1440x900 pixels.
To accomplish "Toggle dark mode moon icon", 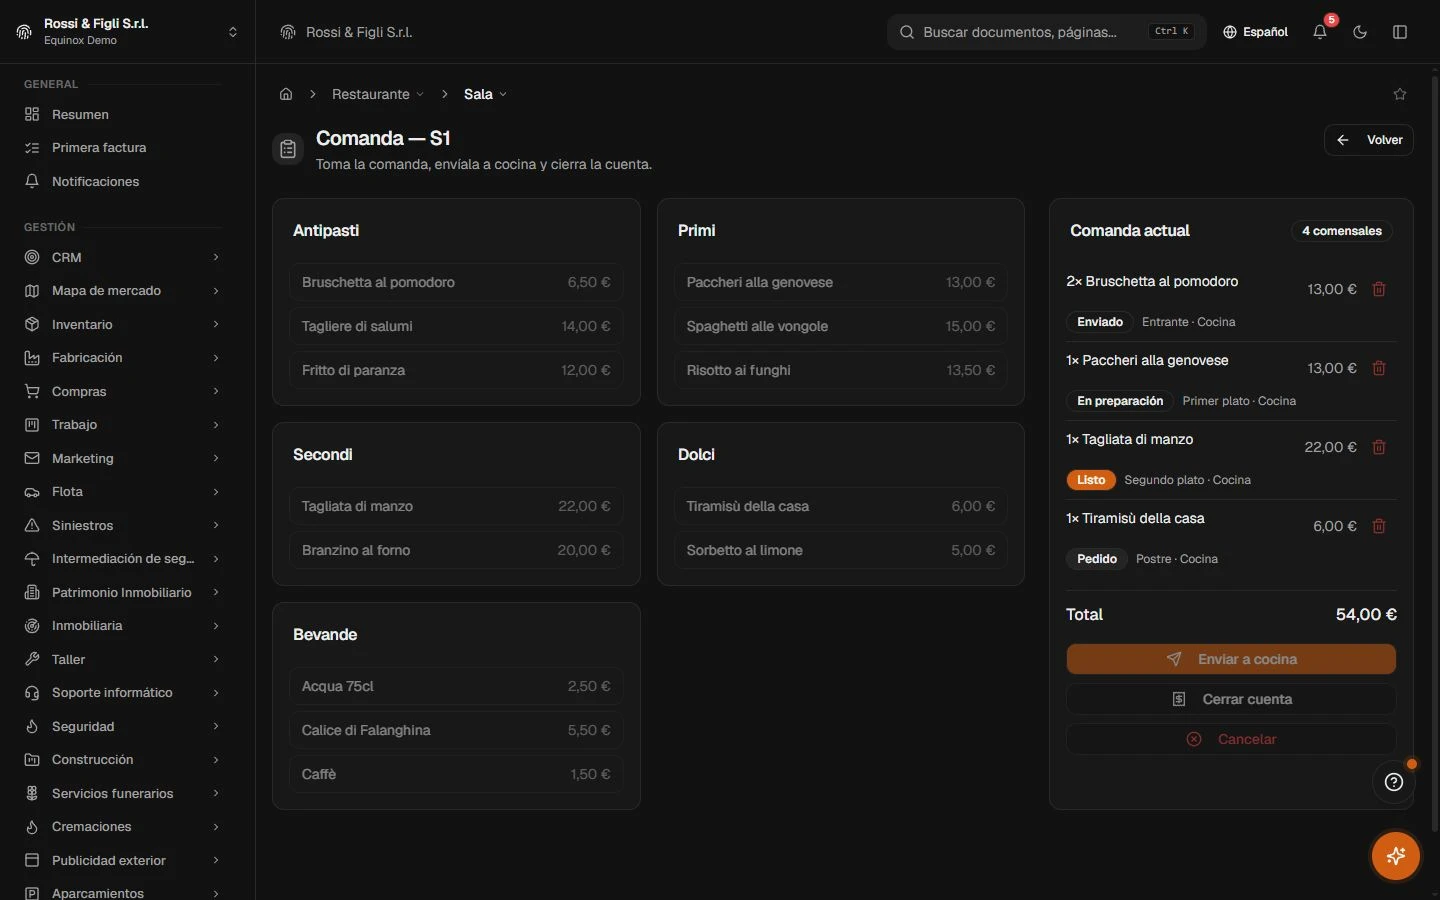I will (x=1360, y=32).
